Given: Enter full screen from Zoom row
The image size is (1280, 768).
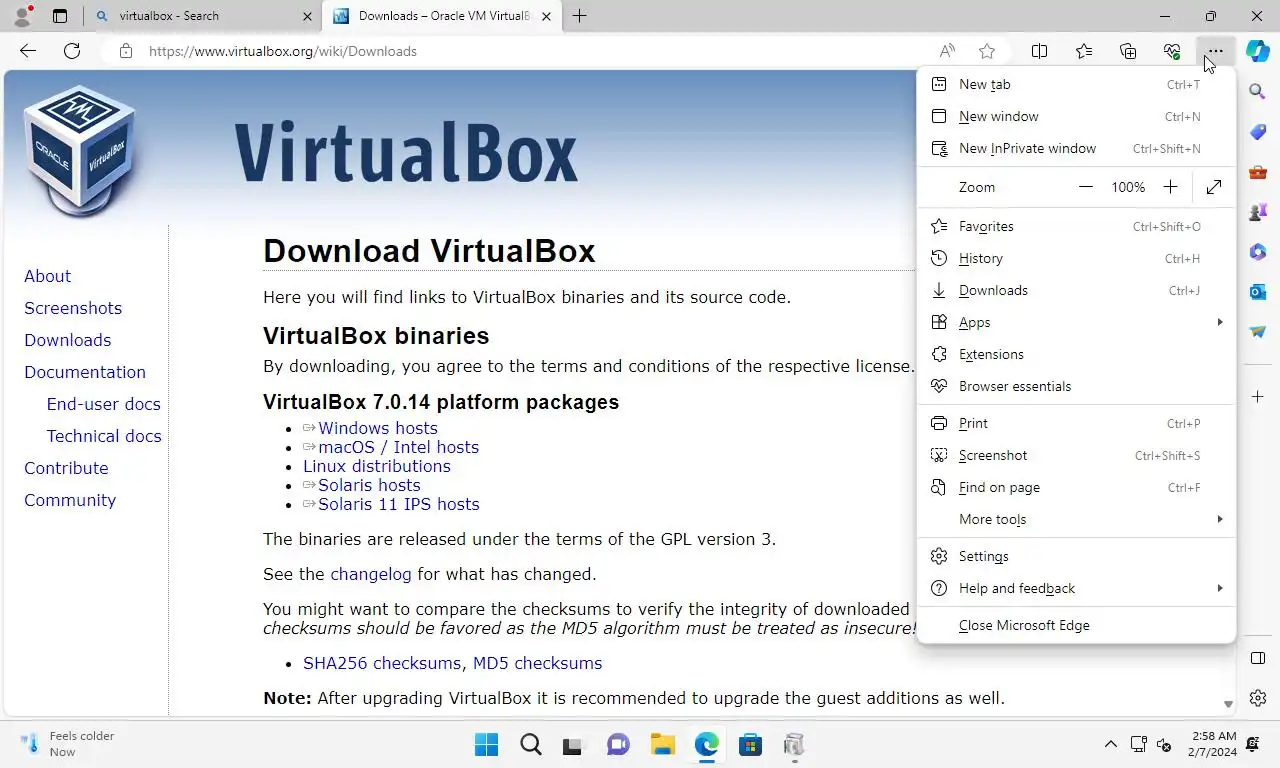Looking at the screenshot, I should (x=1214, y=187).
